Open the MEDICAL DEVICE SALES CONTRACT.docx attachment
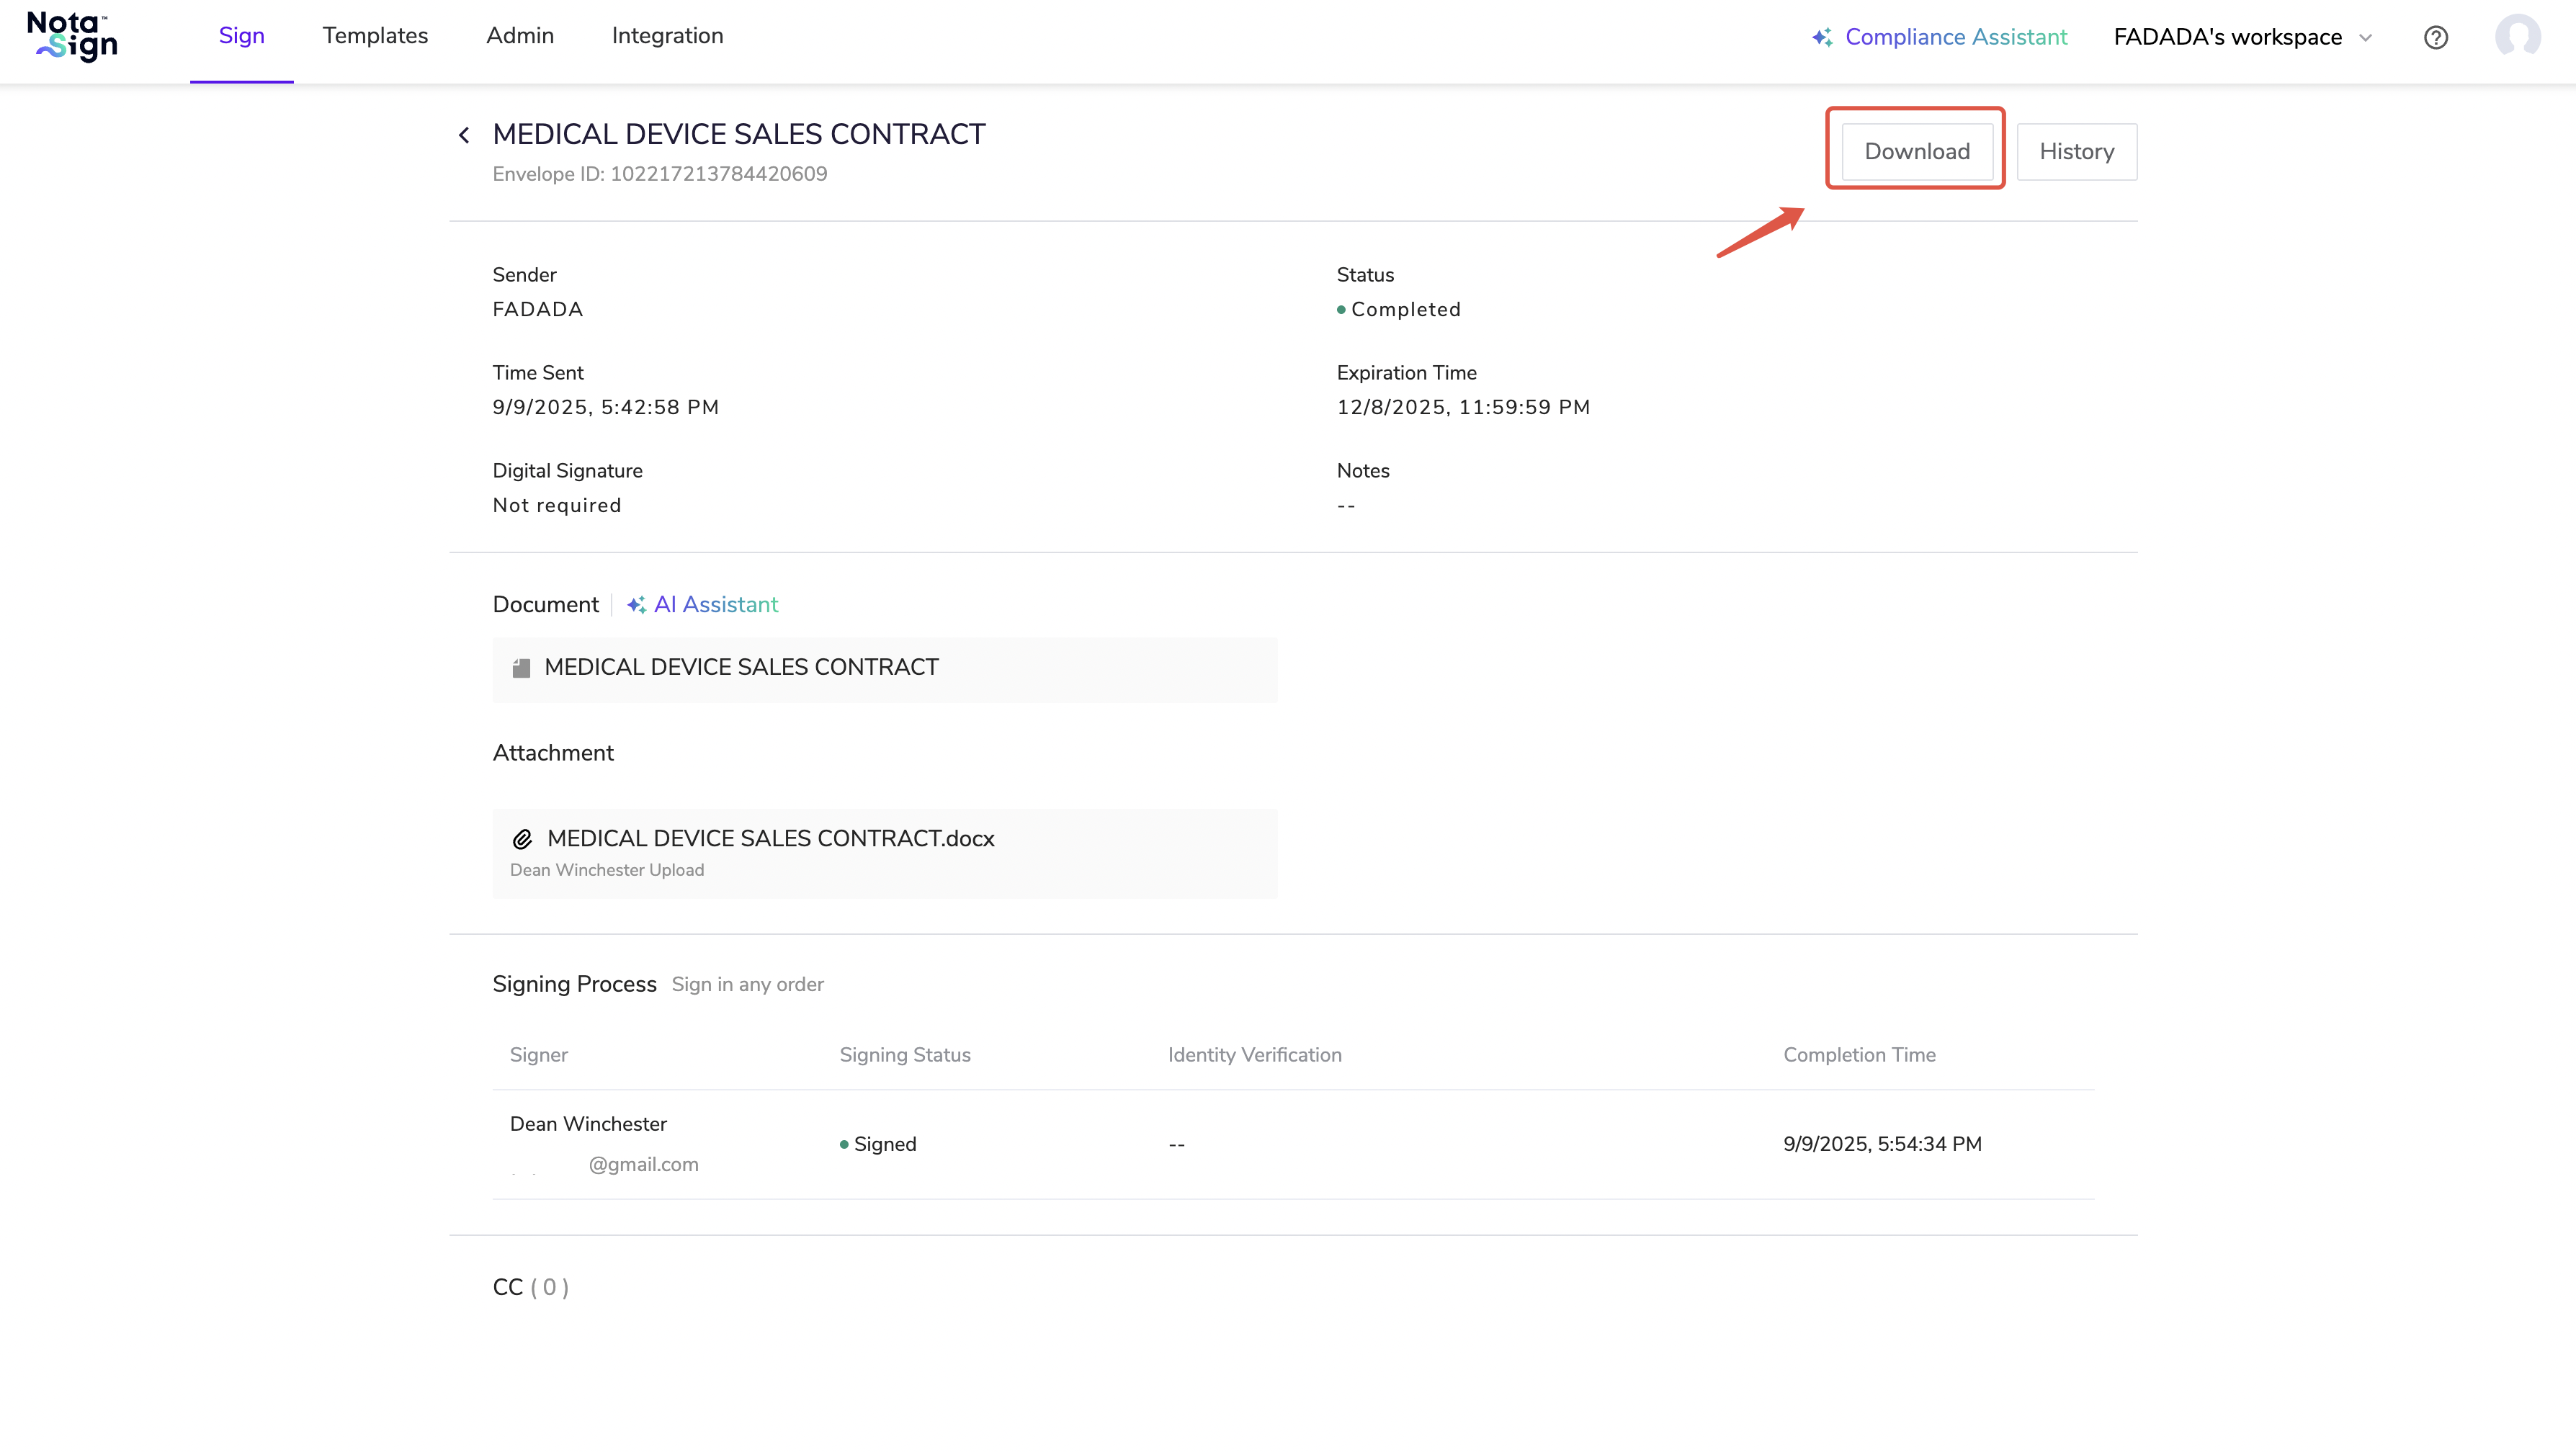Image resolution: width=2576 pixels, height=1452 pixels. coord(770,839)
